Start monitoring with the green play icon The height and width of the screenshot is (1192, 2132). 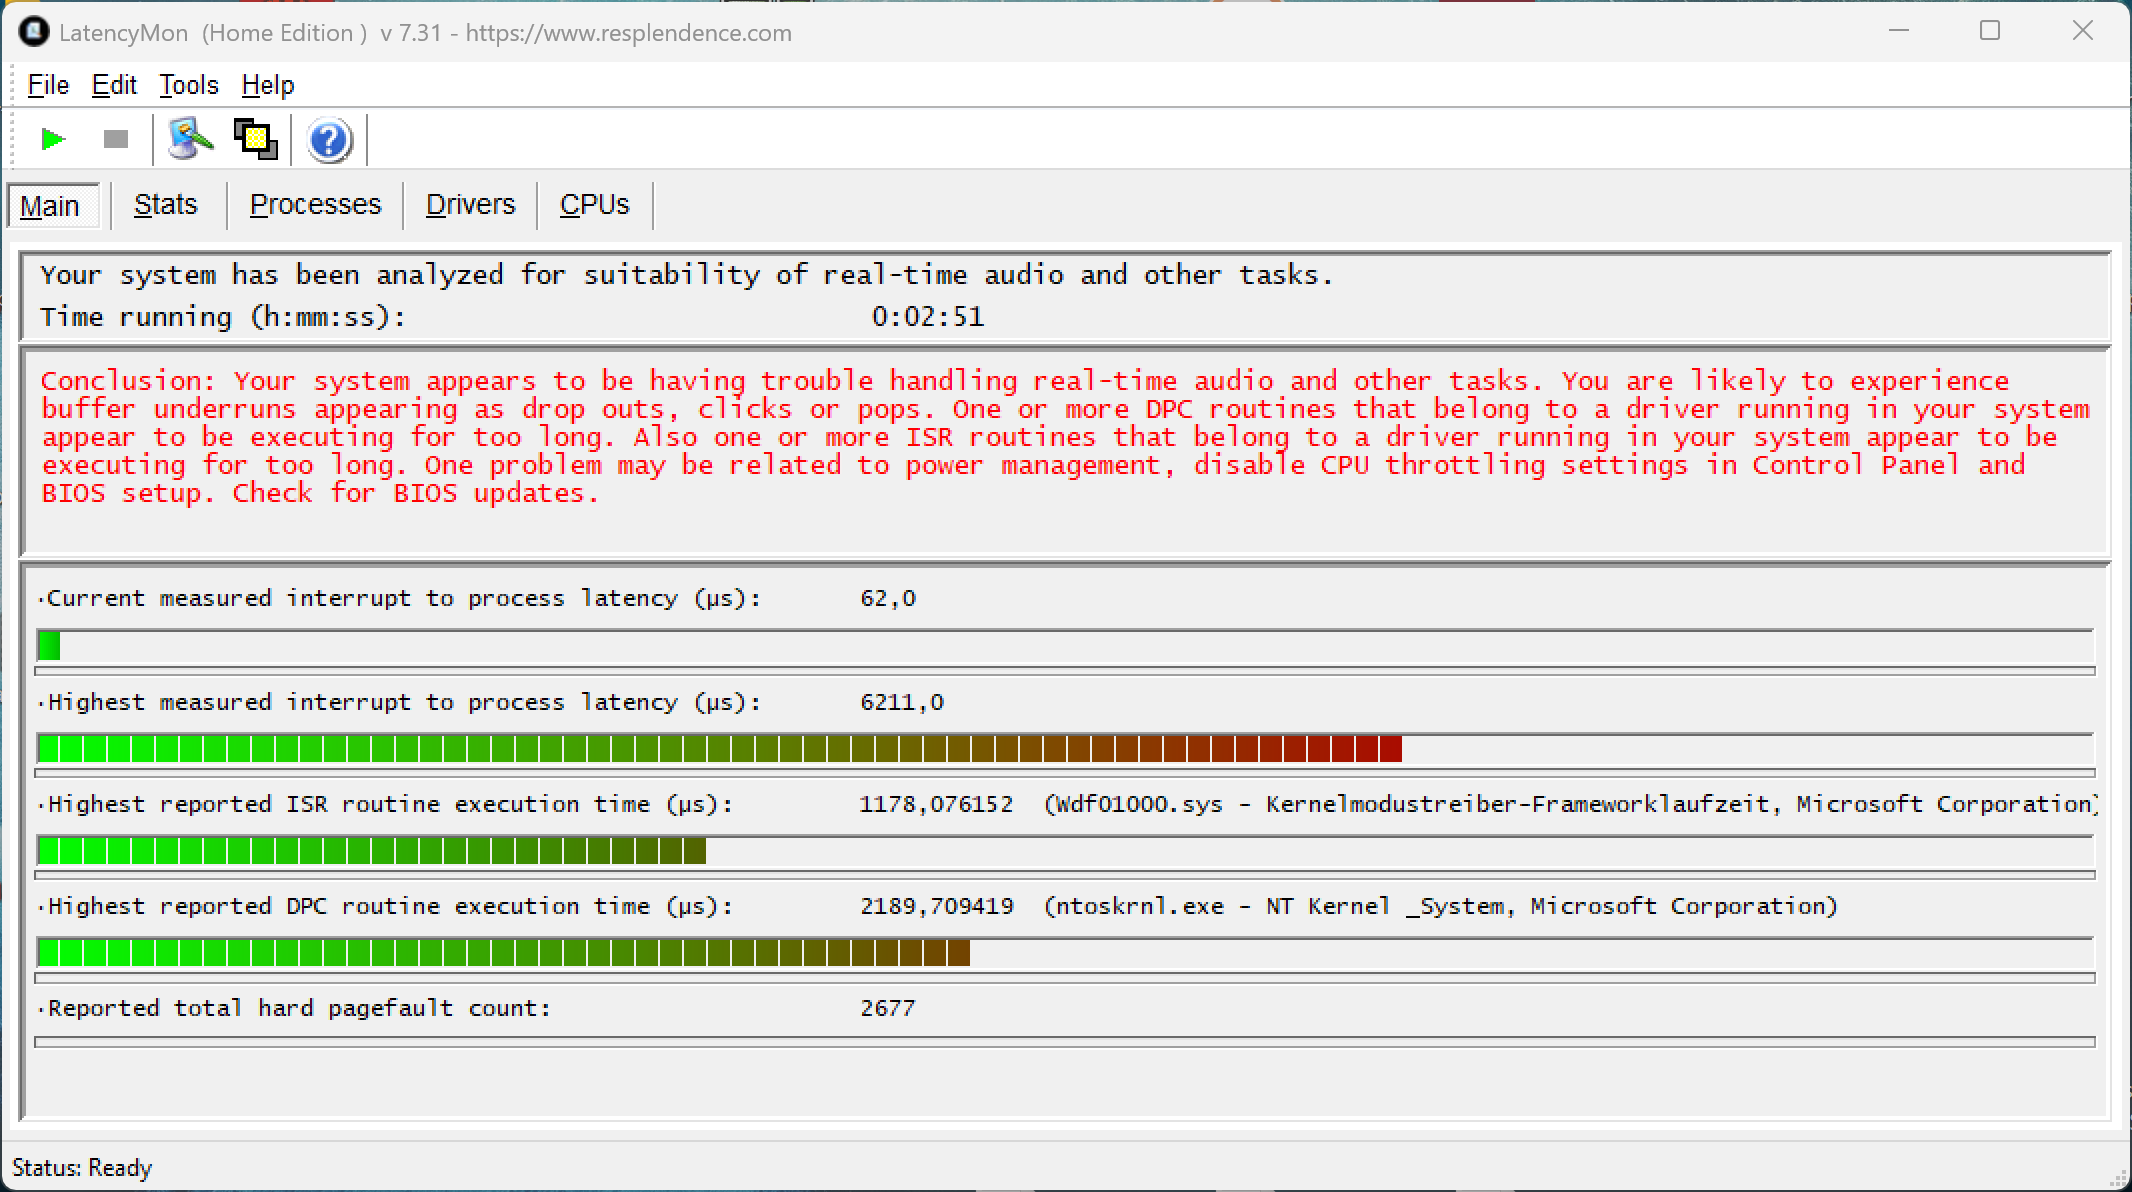(53, 139)
